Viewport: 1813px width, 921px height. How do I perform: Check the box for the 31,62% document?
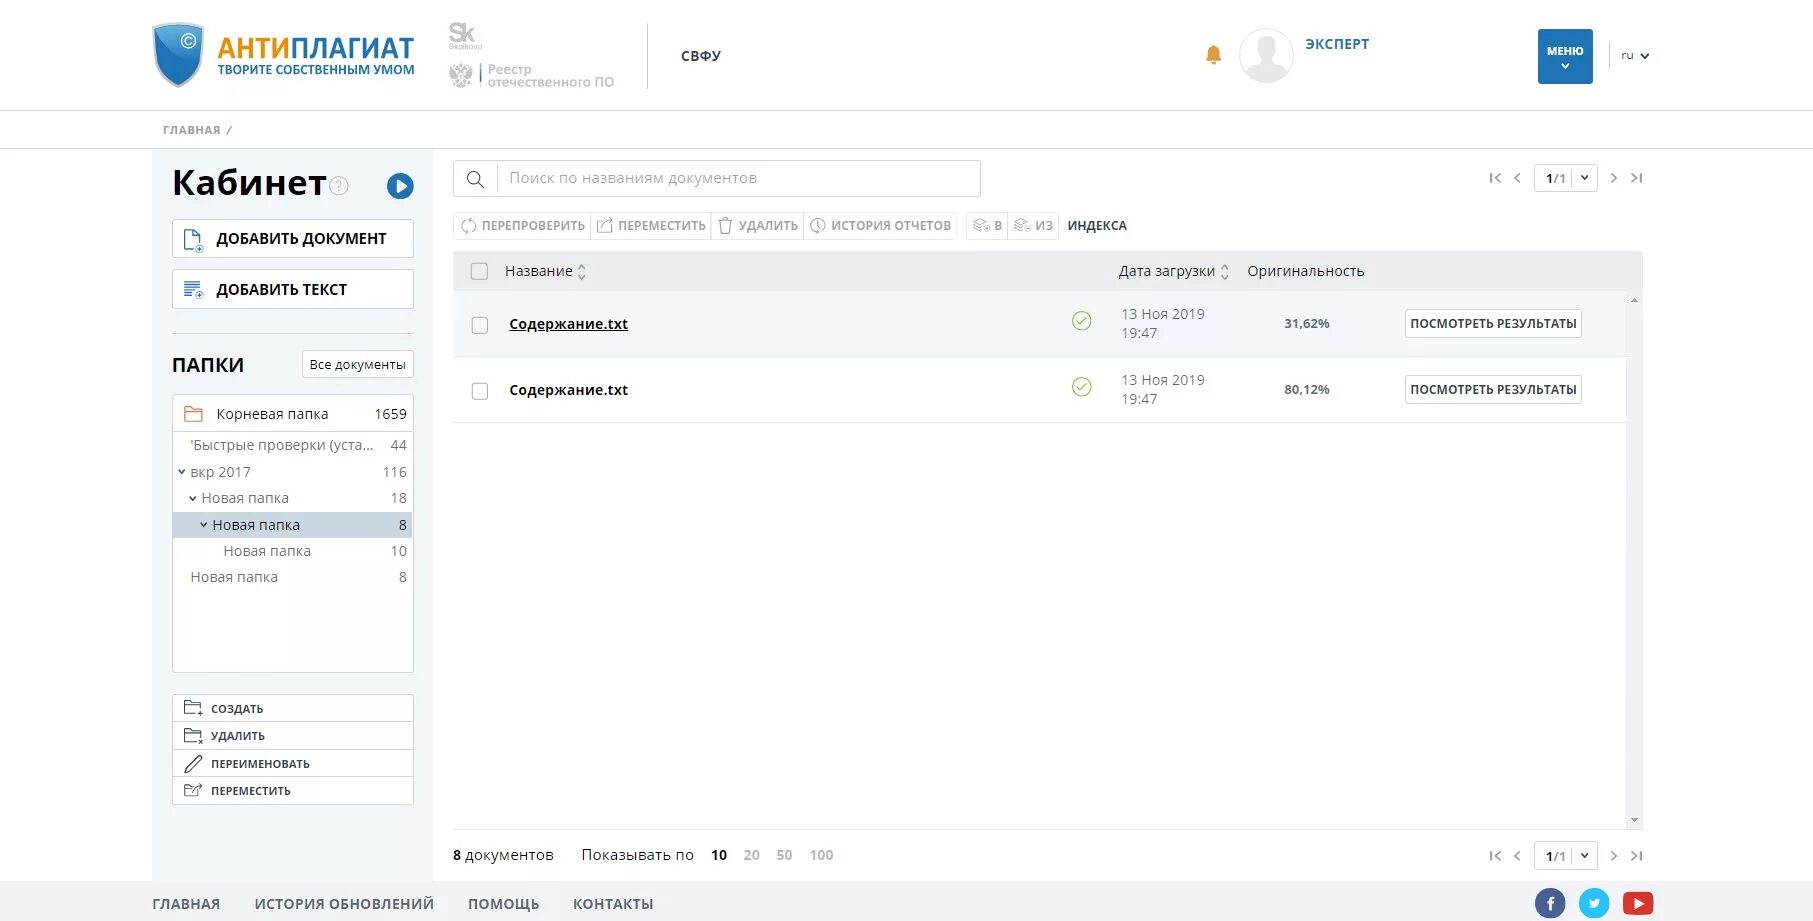pos(480,325)
